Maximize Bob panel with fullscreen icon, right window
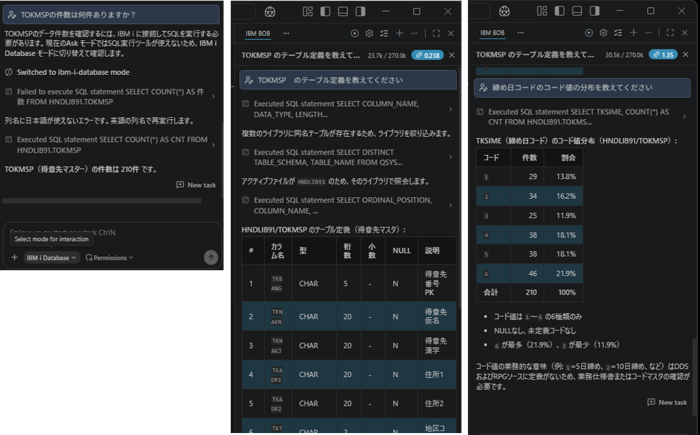Viewport: 700px width, 435px height. point(670,33)
